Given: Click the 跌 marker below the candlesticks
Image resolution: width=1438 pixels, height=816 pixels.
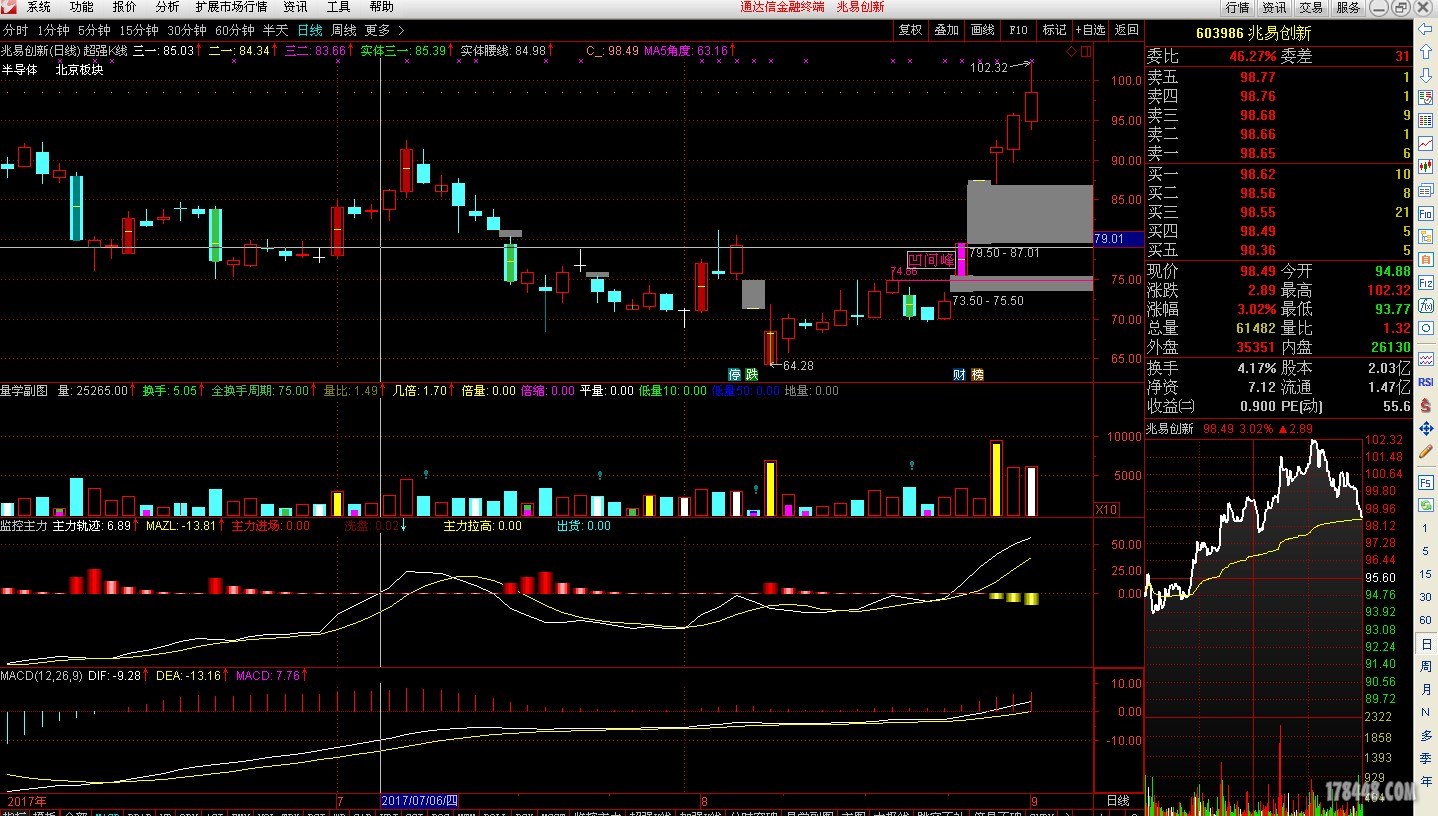Looking at the screenshot, I should 751,375.
